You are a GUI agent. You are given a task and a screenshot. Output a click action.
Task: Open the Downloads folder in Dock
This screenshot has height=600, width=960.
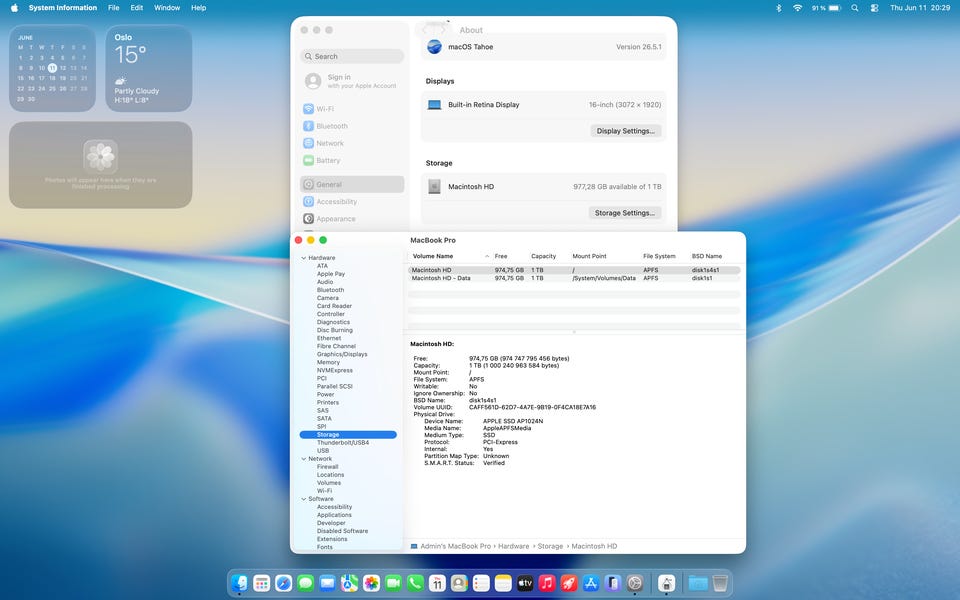[x=698, y=583]
